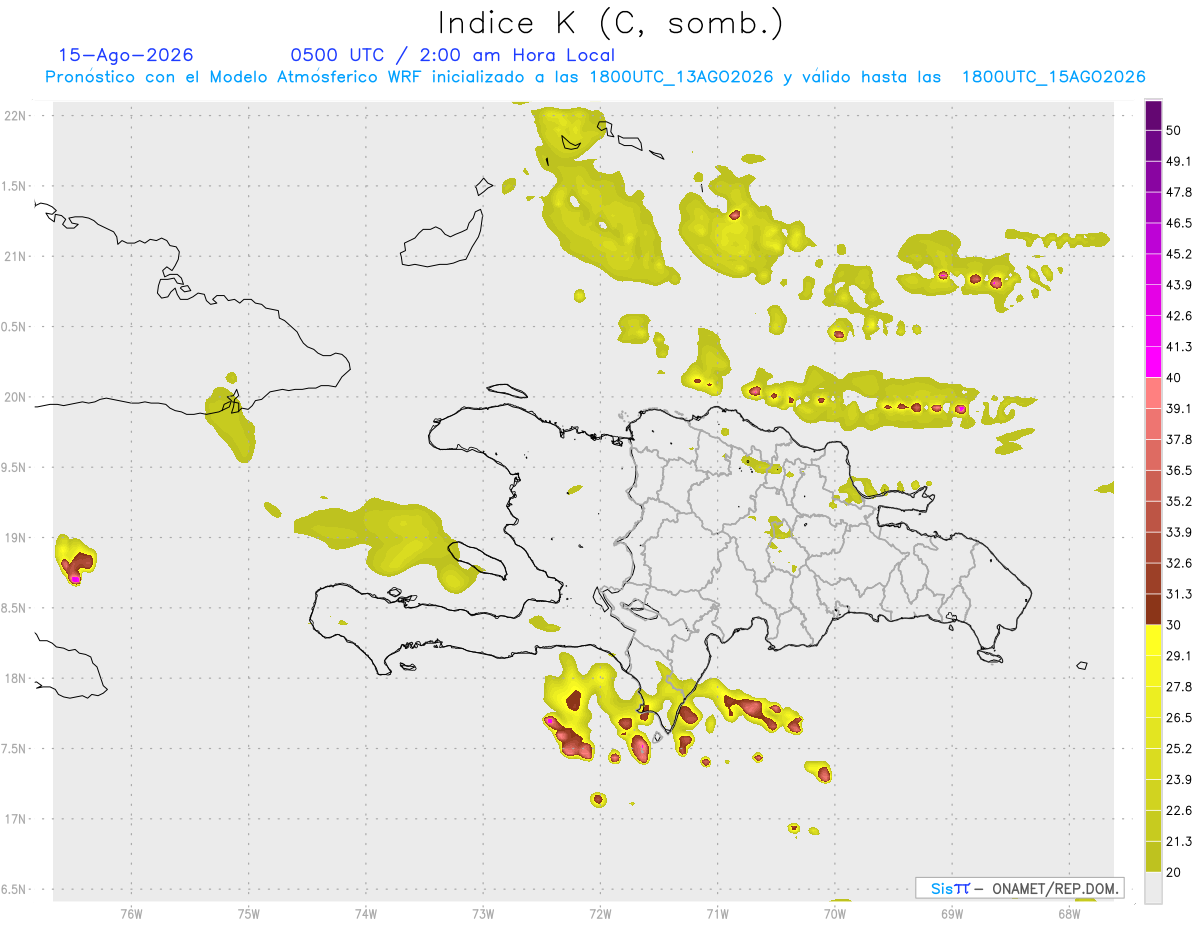Screen dimensions: 1200x927
Task: Click the "76W" longitude label
Action: (x=131, y=914)
